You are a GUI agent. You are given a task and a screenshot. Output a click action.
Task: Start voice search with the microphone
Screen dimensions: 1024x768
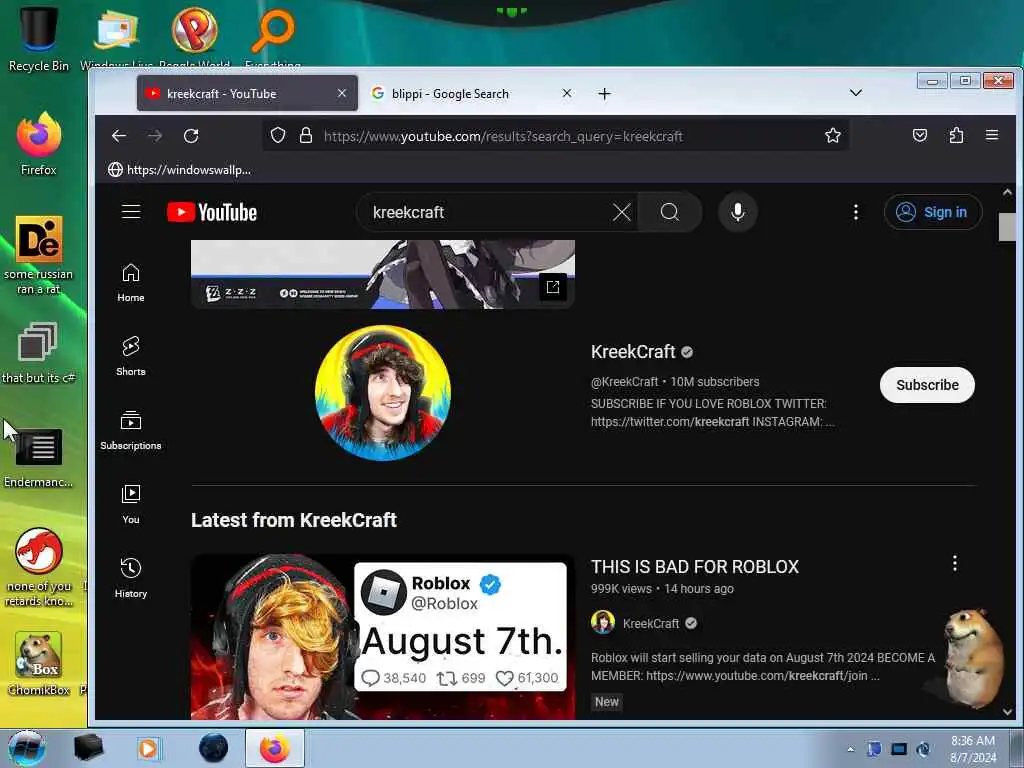click(x=738, y=212)
